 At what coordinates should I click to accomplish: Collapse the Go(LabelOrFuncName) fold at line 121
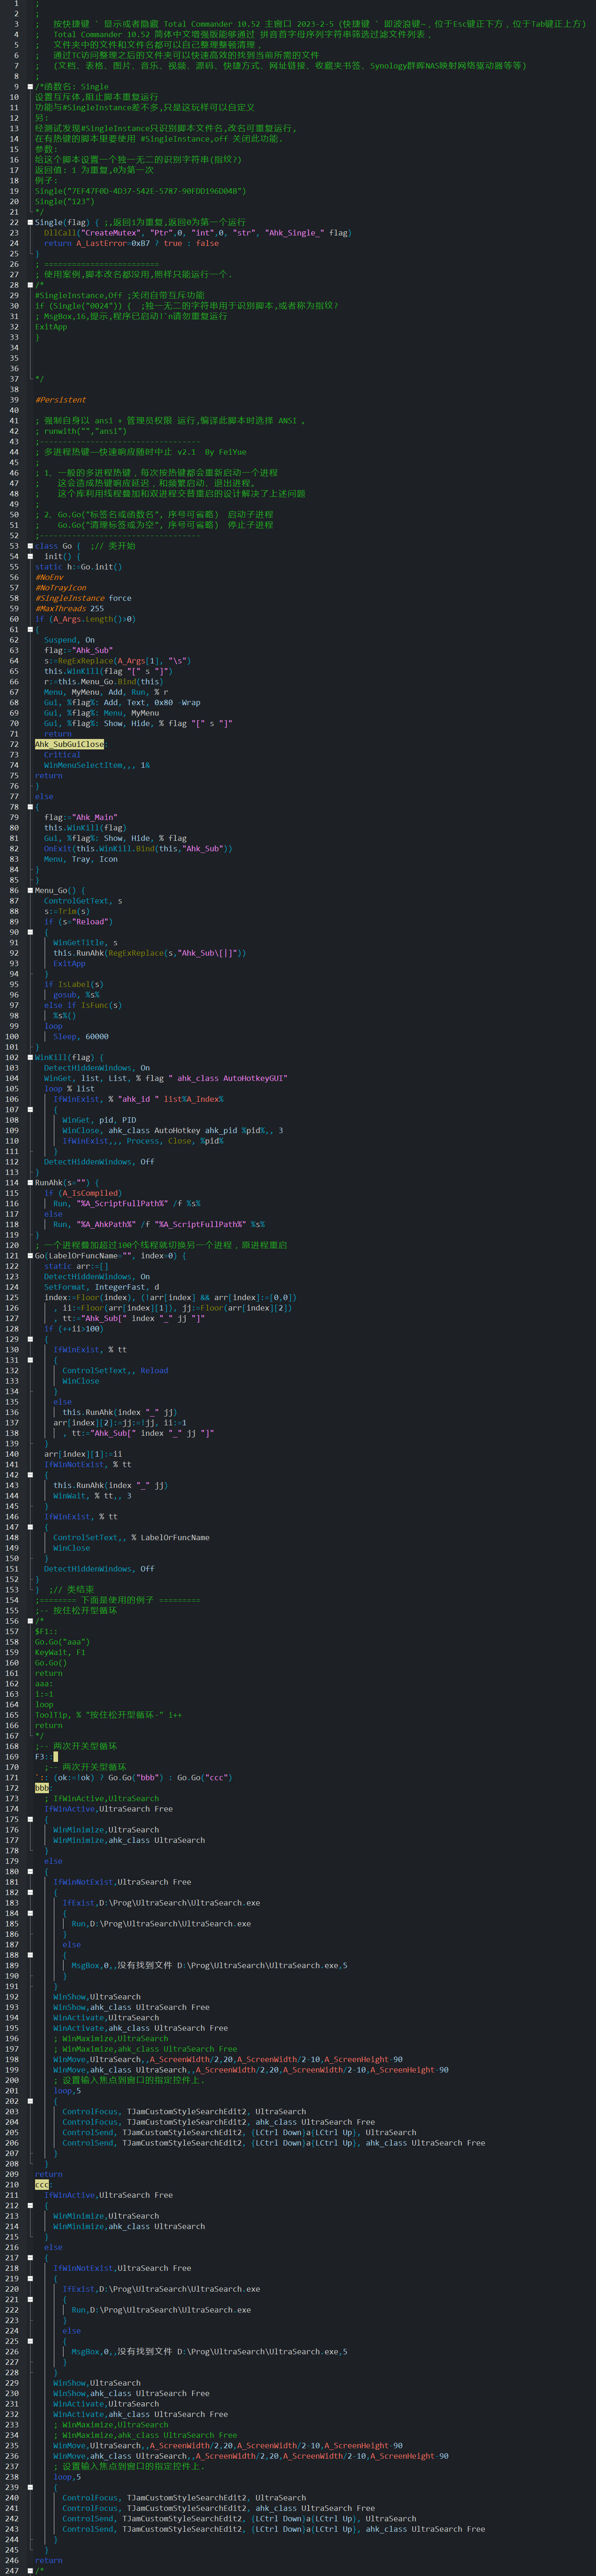(30, 1255)
